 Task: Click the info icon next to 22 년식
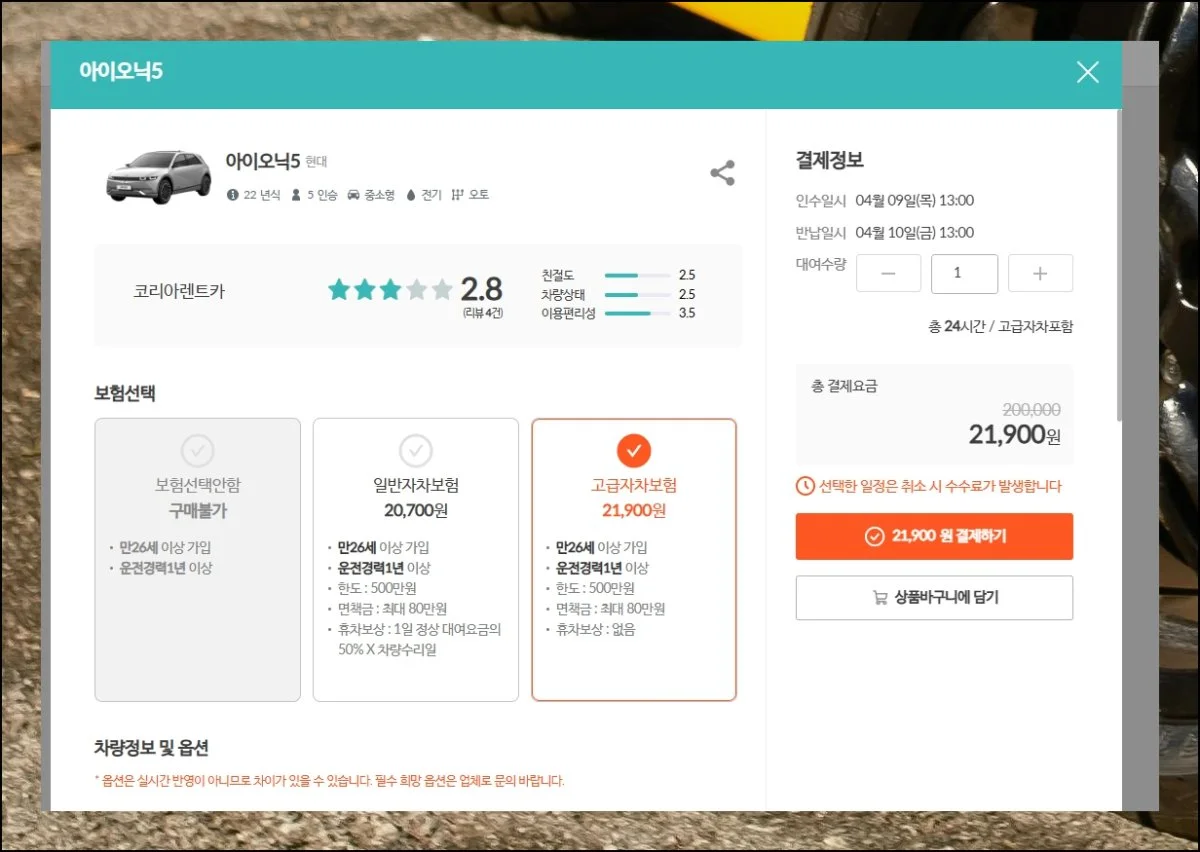pos(234,194)
